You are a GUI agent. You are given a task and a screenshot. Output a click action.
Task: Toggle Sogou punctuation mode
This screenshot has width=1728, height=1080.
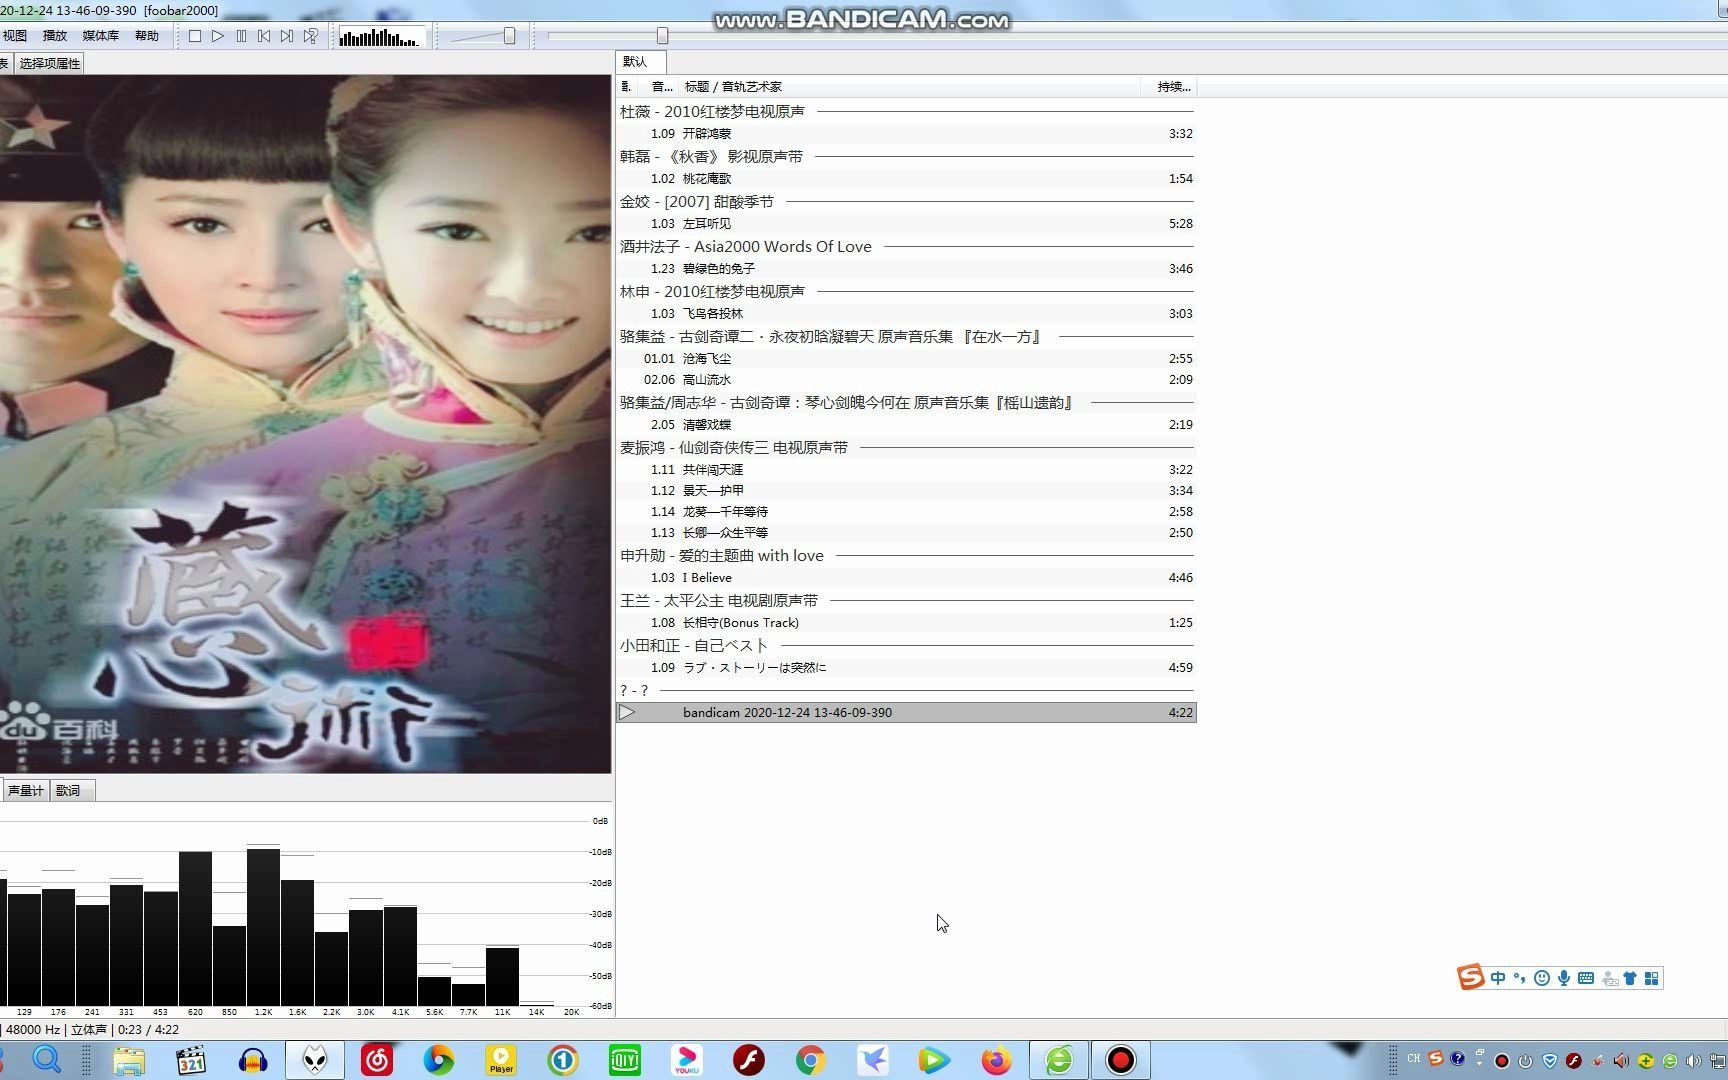click(1519, 978)
